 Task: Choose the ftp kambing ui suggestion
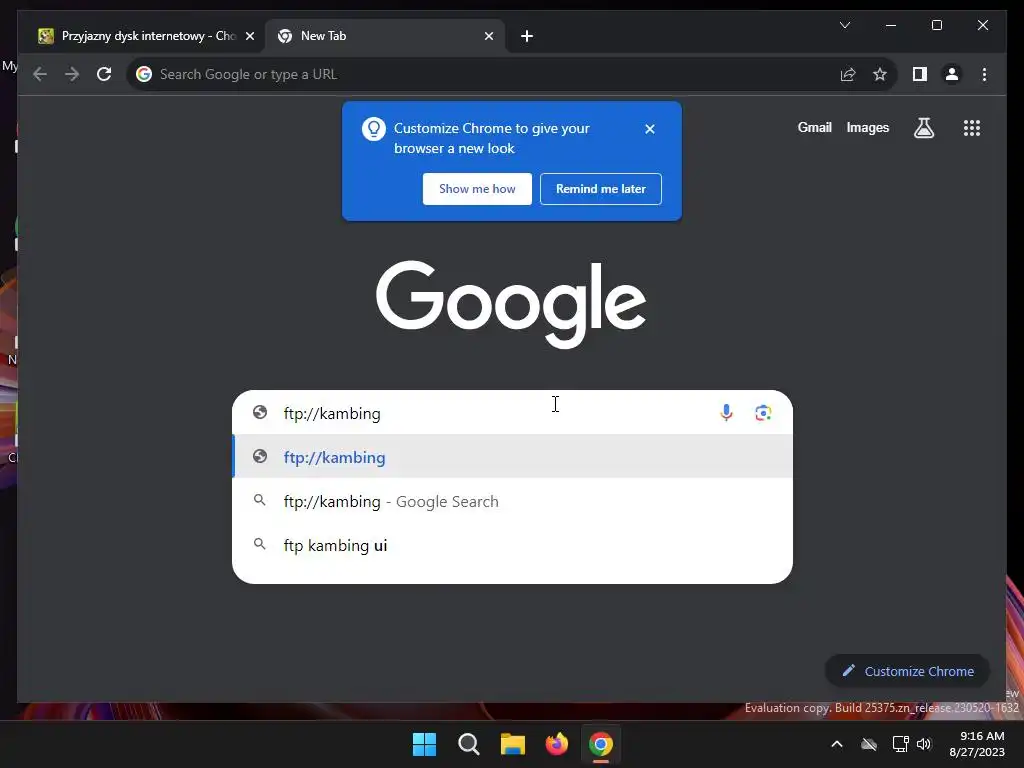(x=513, y=545)
